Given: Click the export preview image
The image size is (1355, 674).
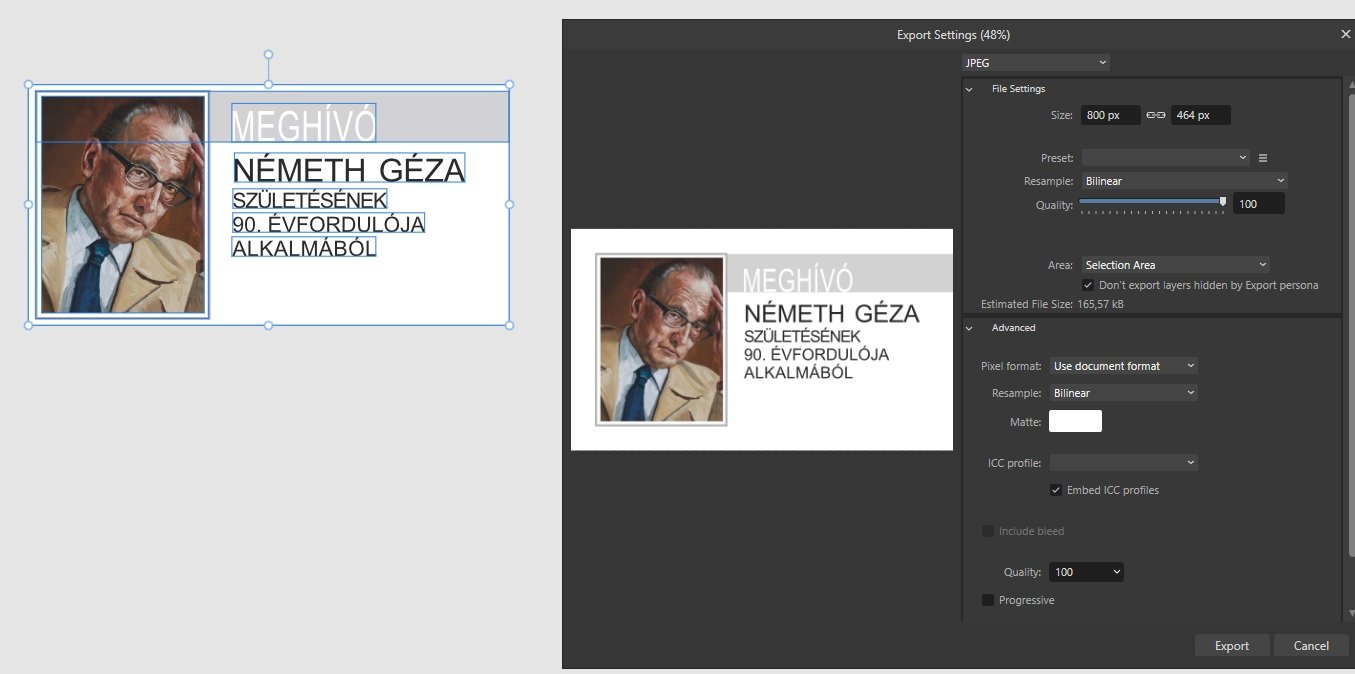Looking at the screenshot, I should [761, 340].
